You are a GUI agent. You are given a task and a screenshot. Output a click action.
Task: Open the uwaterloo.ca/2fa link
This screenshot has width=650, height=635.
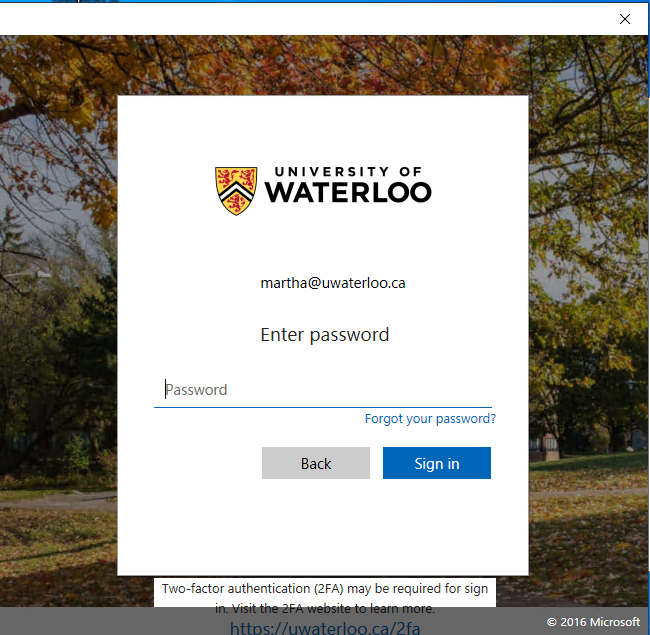tap(325, 628)
